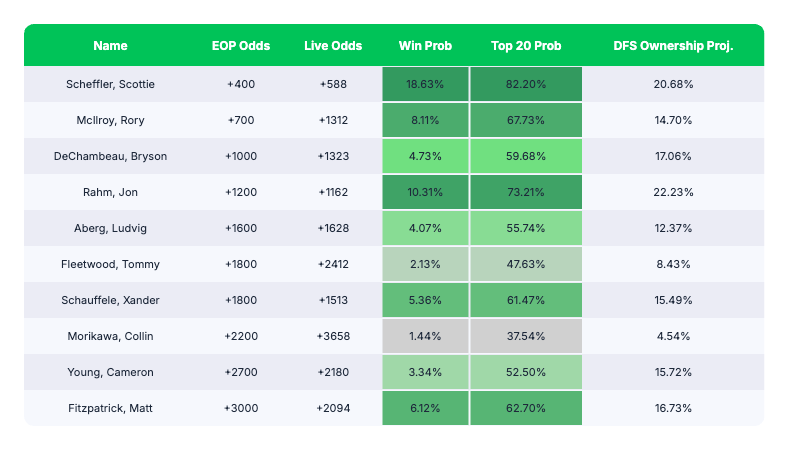This screenshot has height=450, width=788.
Task: Click Scheffler's 82.20% top 20 probability cell
Action: tap(525, 84)
